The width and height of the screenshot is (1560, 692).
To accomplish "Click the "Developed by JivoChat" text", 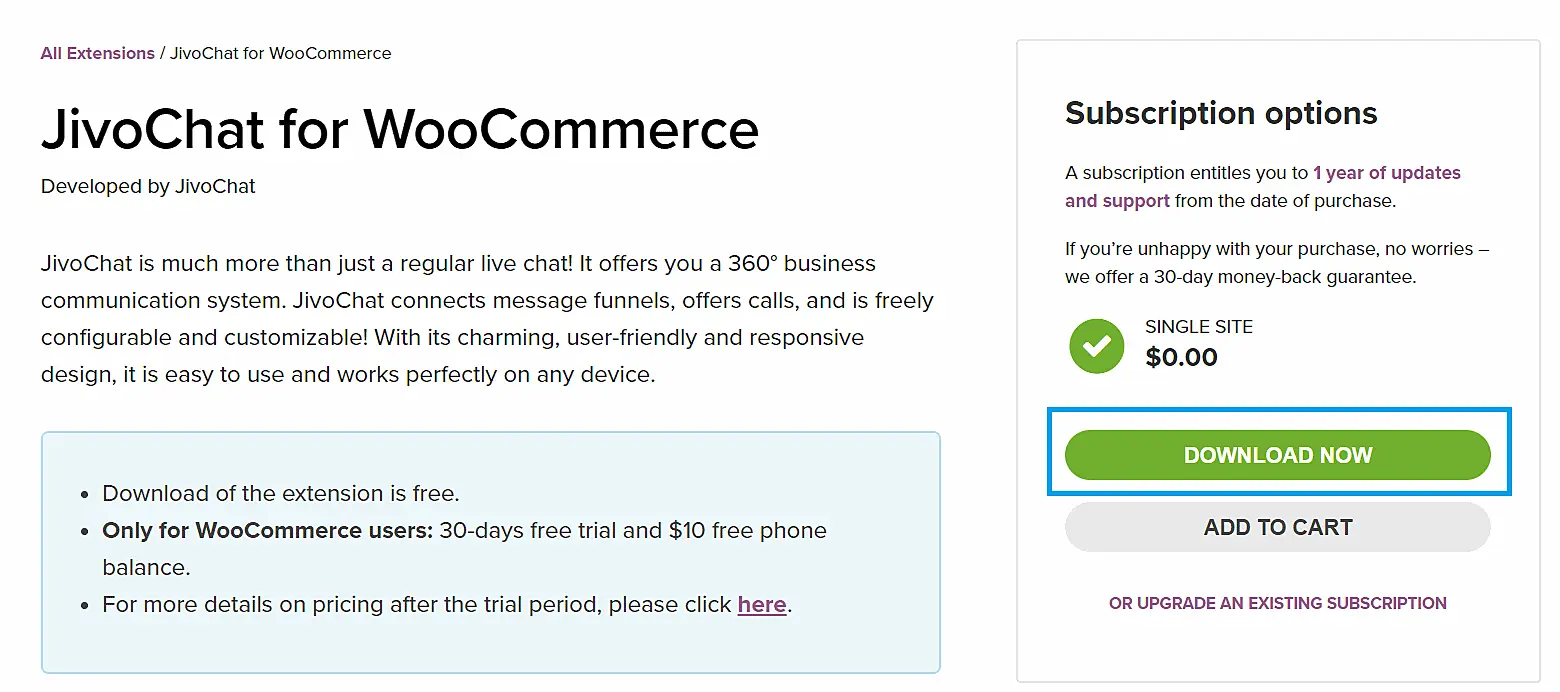I will [x=148, y=186].
